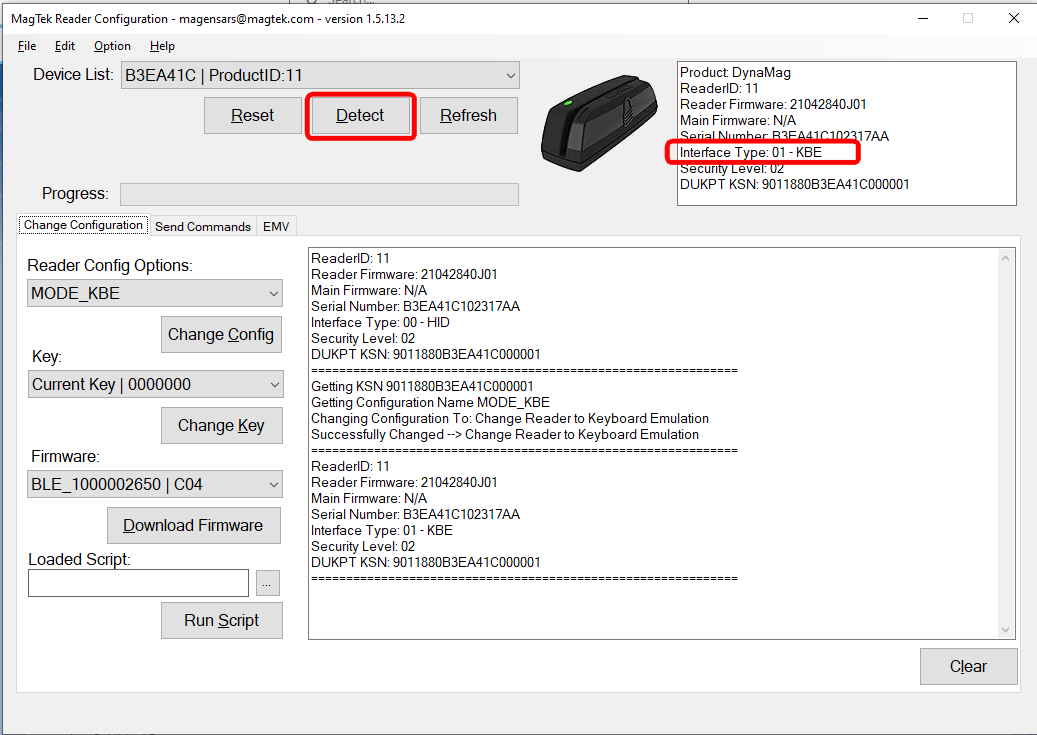Click the Change Key button
This screenshot has width=1037, height=735.
221,425
